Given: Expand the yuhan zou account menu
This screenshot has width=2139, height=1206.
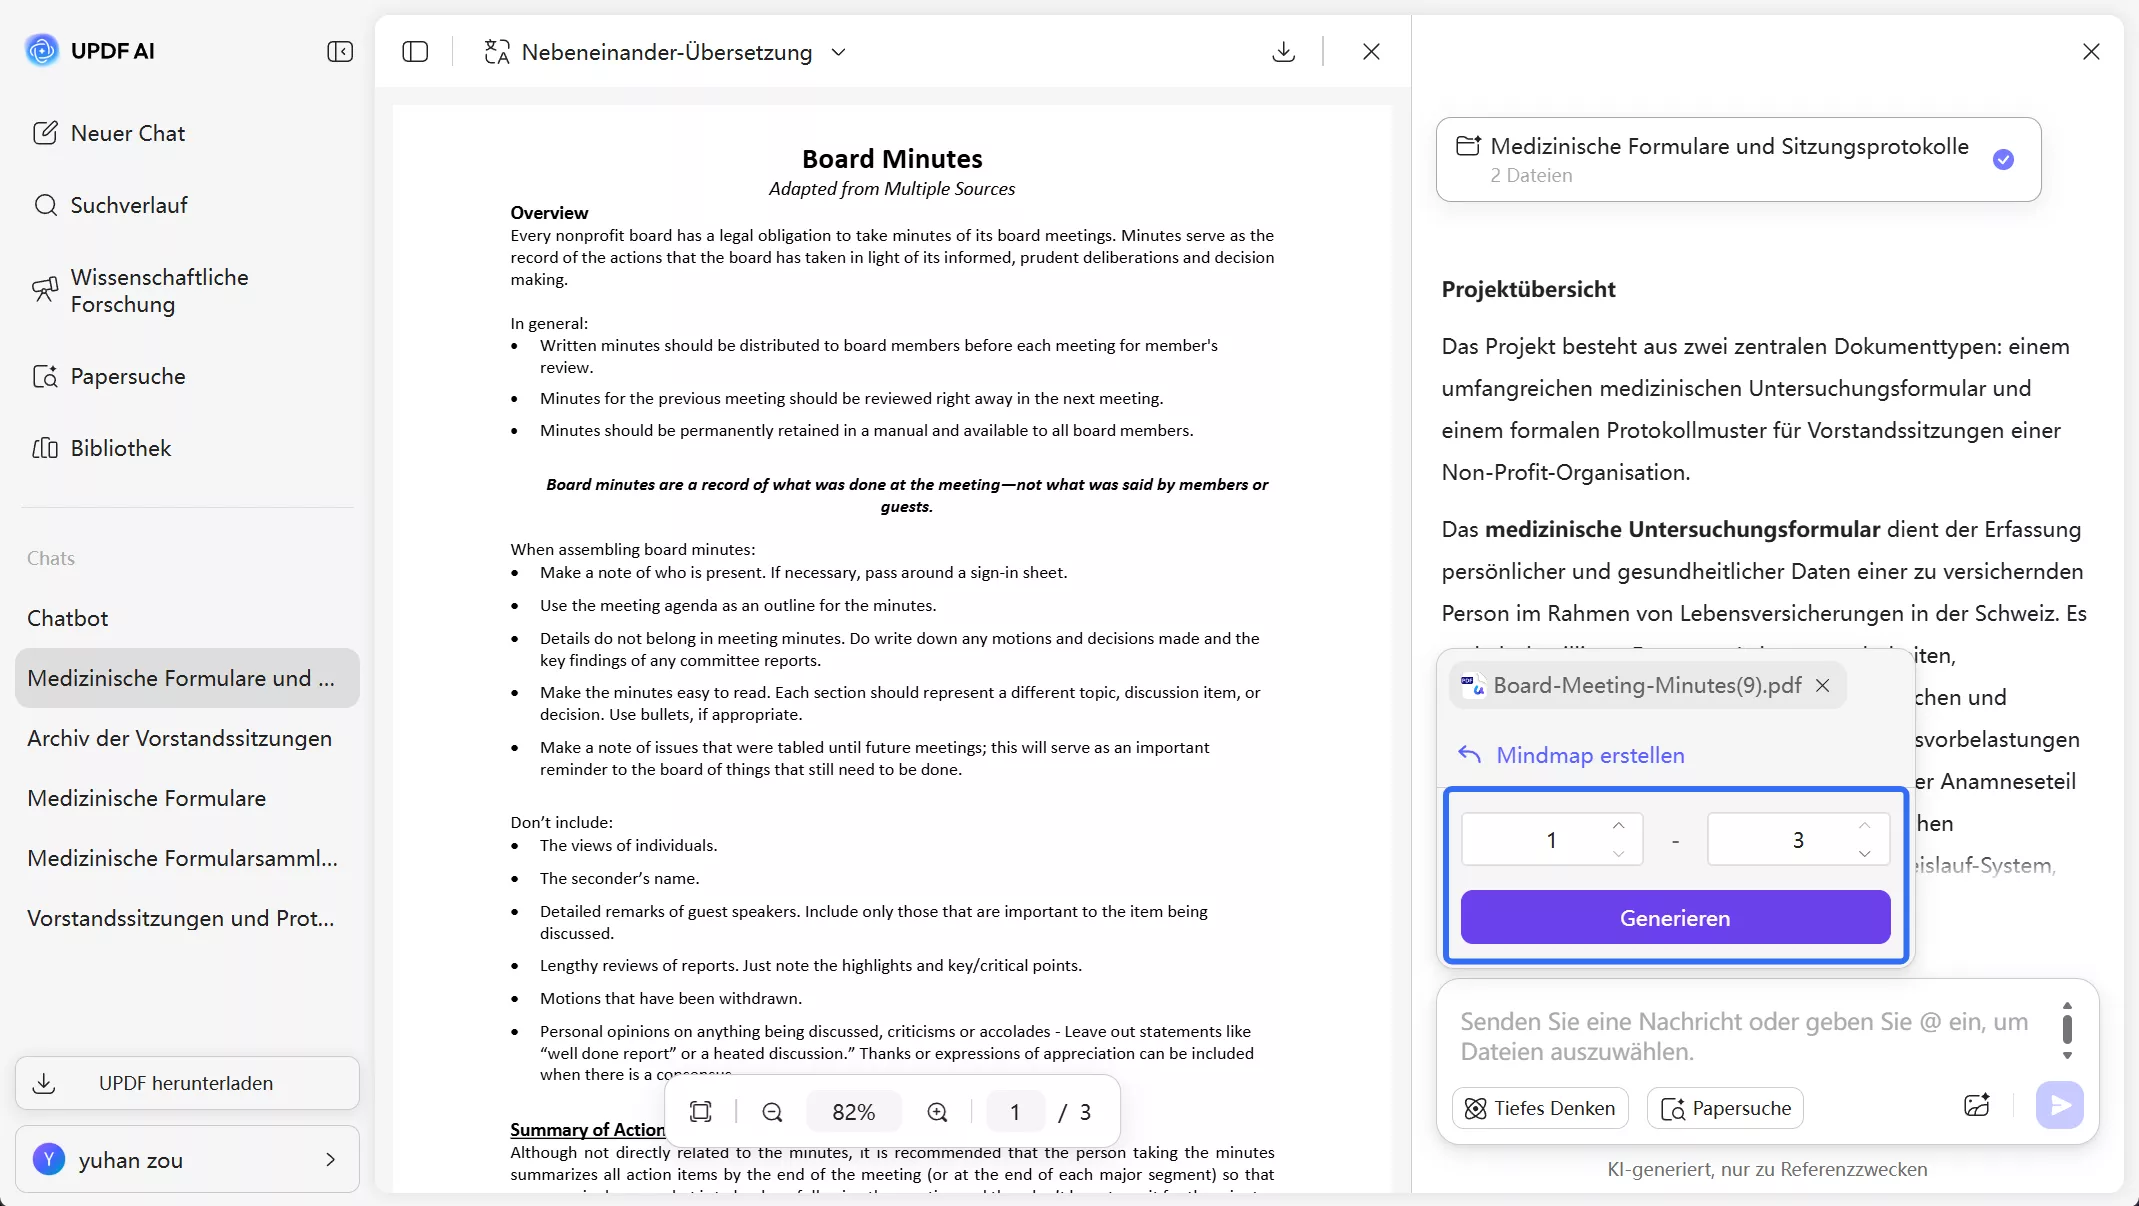Looking at the screenshot, I should tap(330, 1160).
